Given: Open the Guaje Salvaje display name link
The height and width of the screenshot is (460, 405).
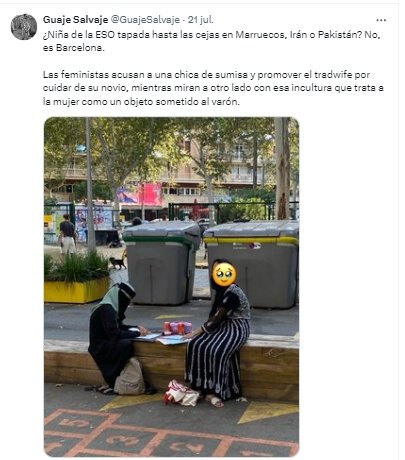Looking at the screenshot, I should tap(75, 20).
